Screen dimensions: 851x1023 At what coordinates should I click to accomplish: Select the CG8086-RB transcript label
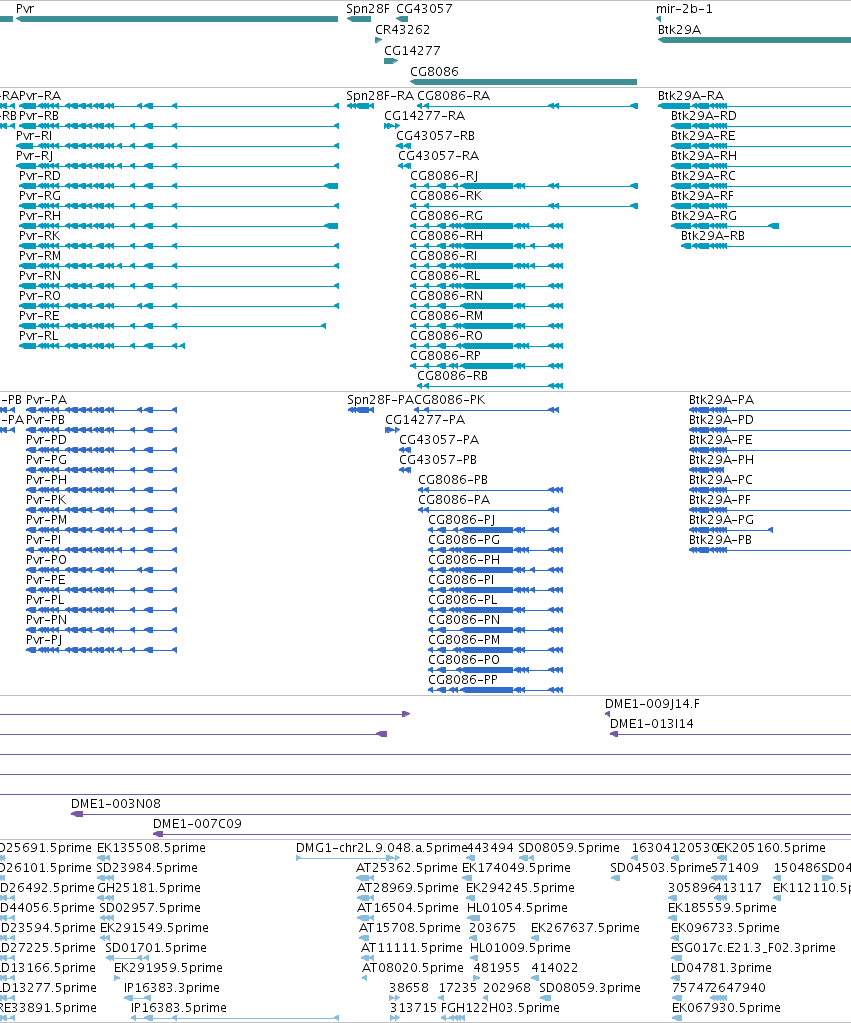453,376
